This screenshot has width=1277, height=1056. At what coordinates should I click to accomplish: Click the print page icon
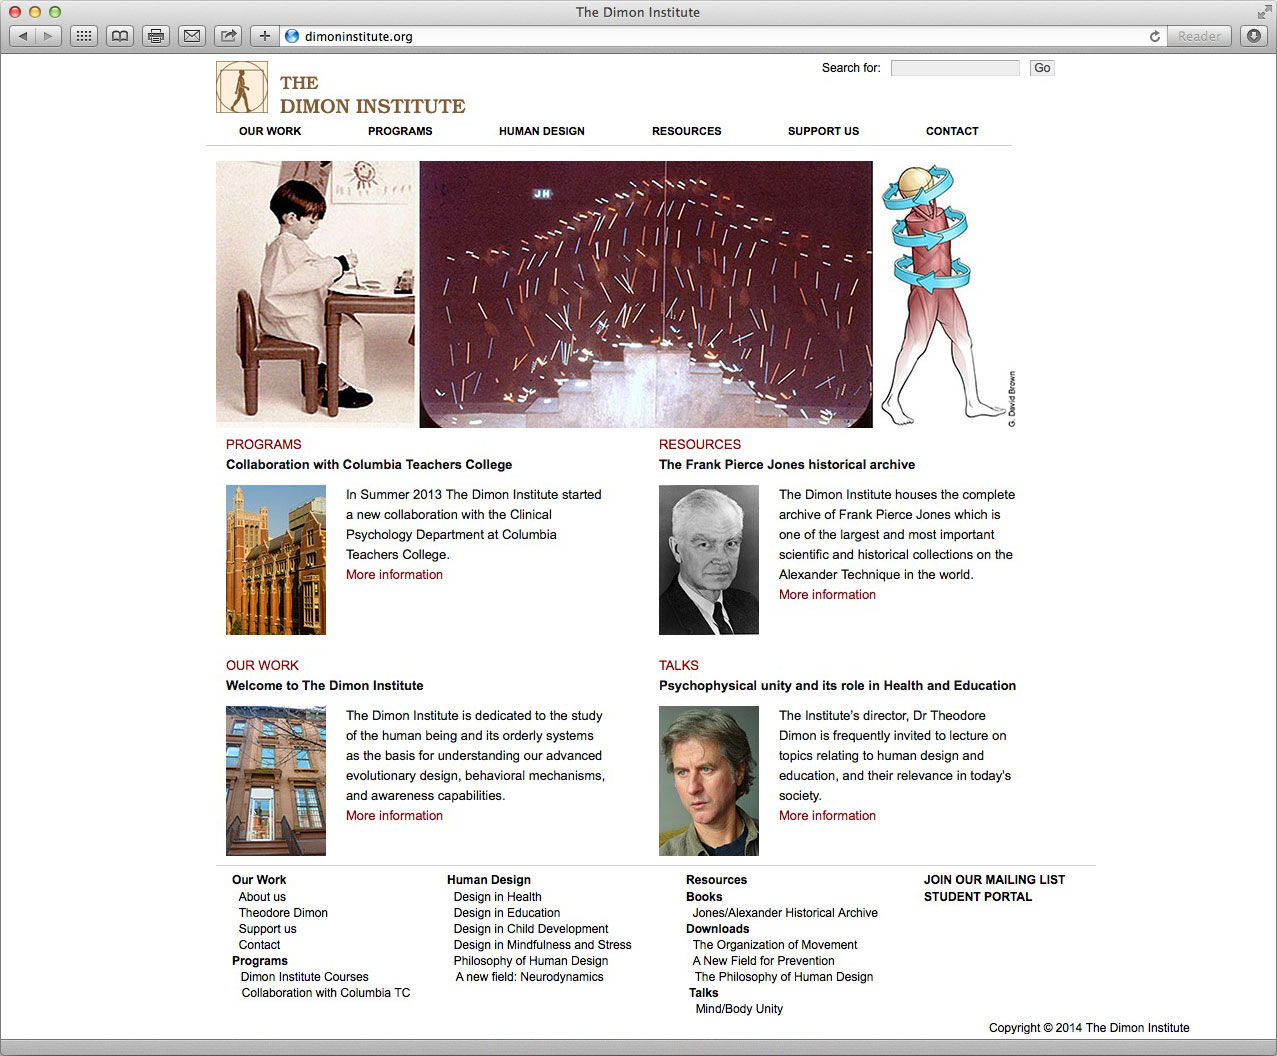tap(155, 36)
